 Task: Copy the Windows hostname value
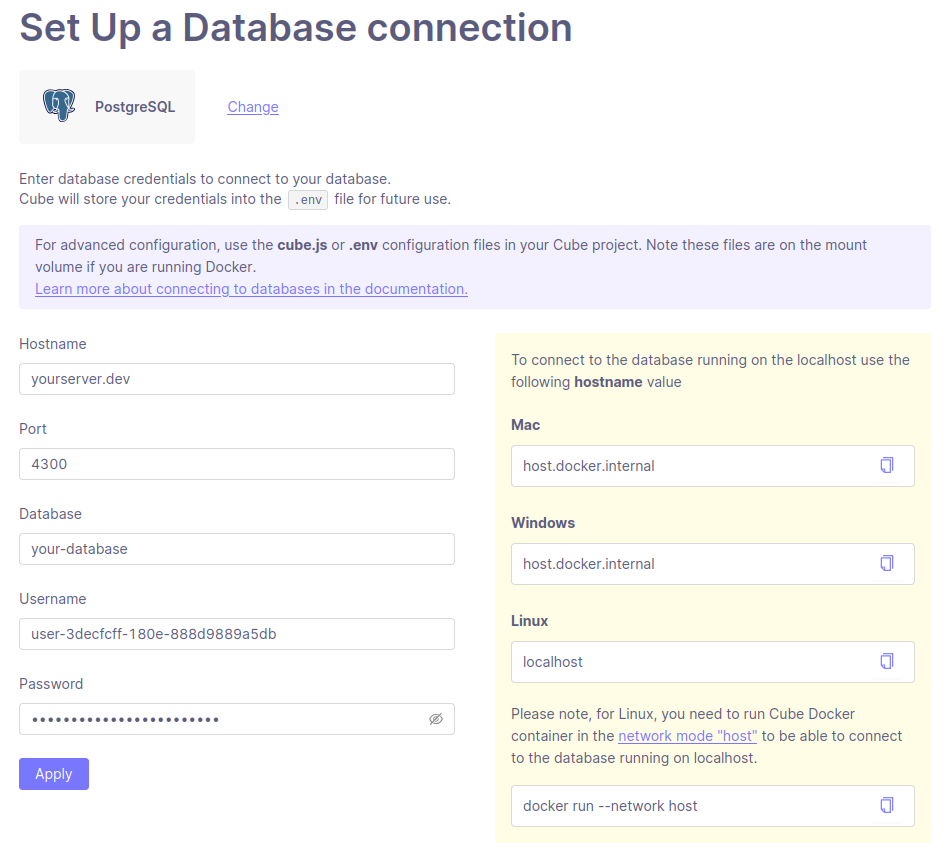click(x=886, y=563)
